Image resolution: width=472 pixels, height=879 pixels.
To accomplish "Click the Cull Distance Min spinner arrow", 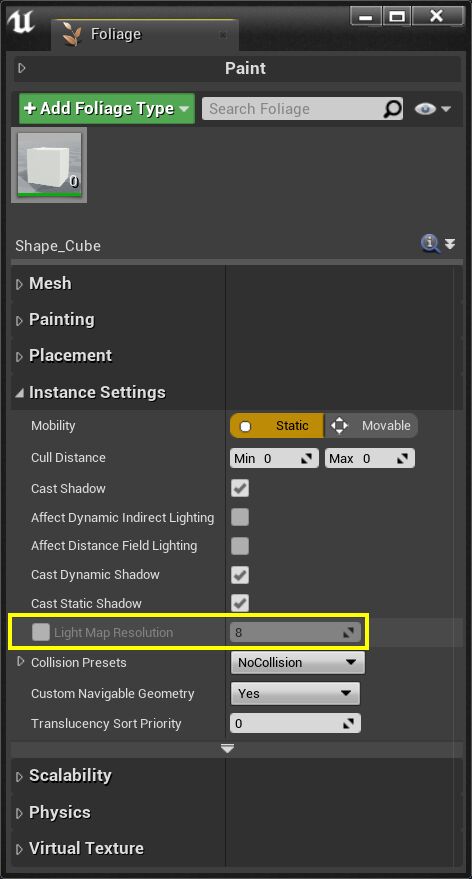I will [306, 459].
